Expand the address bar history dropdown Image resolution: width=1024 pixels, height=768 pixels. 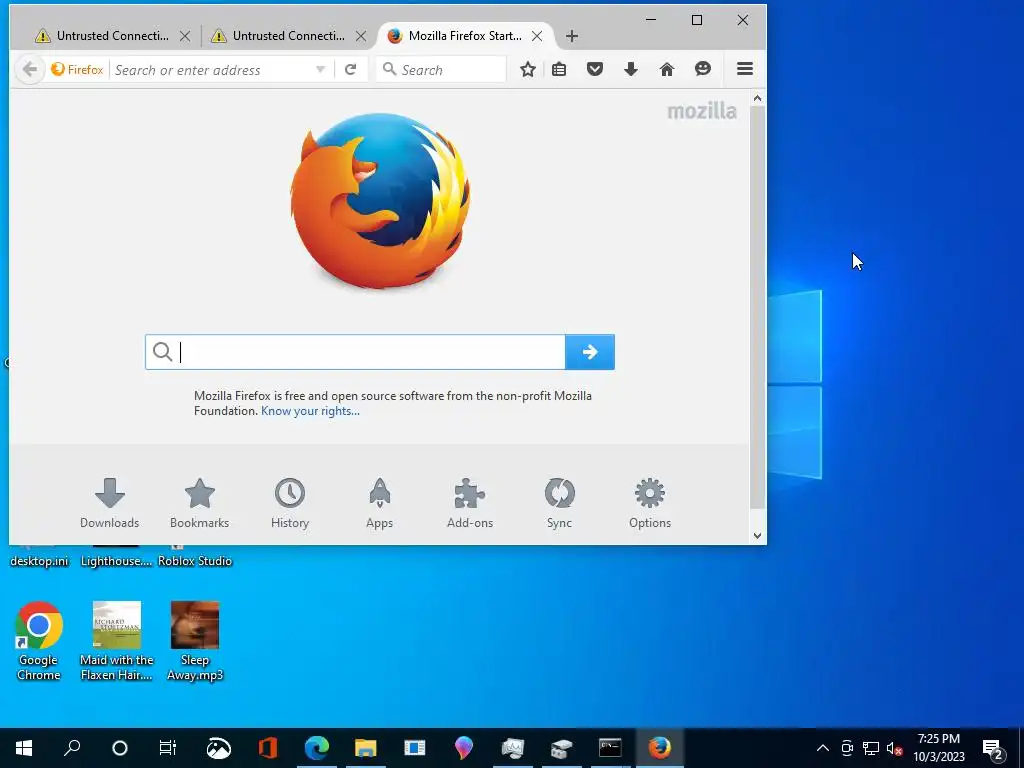point(320,69)
